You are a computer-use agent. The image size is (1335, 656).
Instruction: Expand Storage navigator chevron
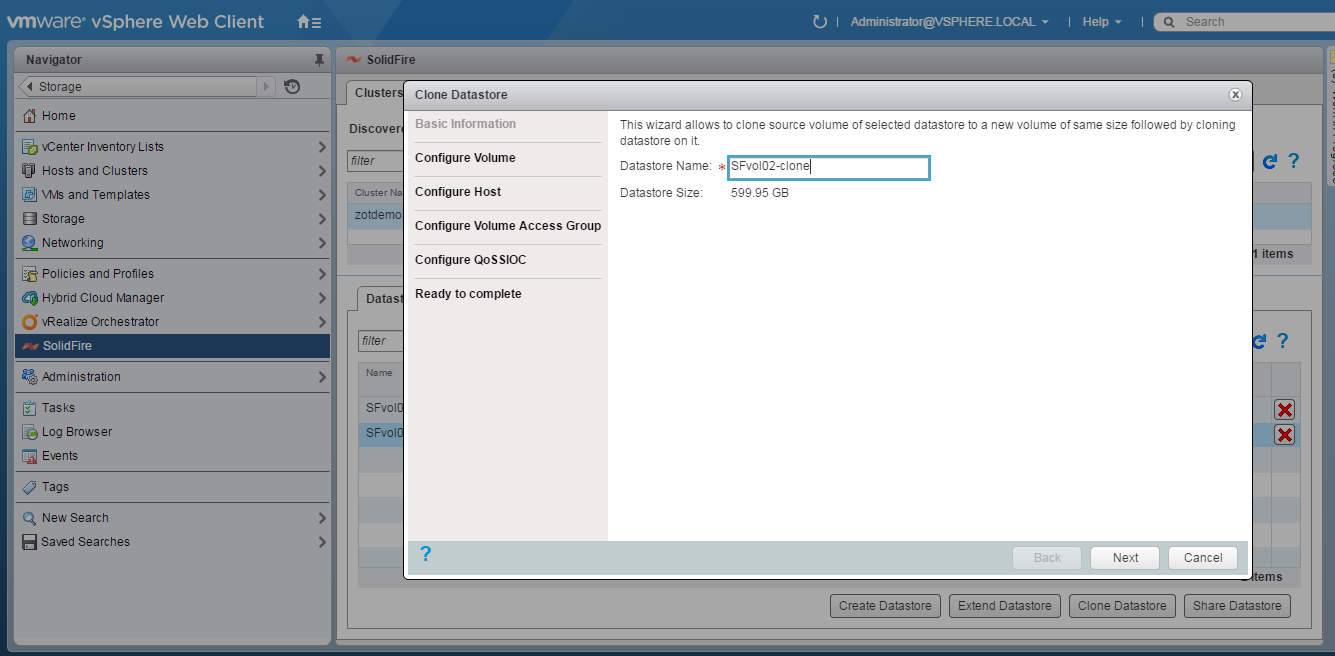coord(322,219)
